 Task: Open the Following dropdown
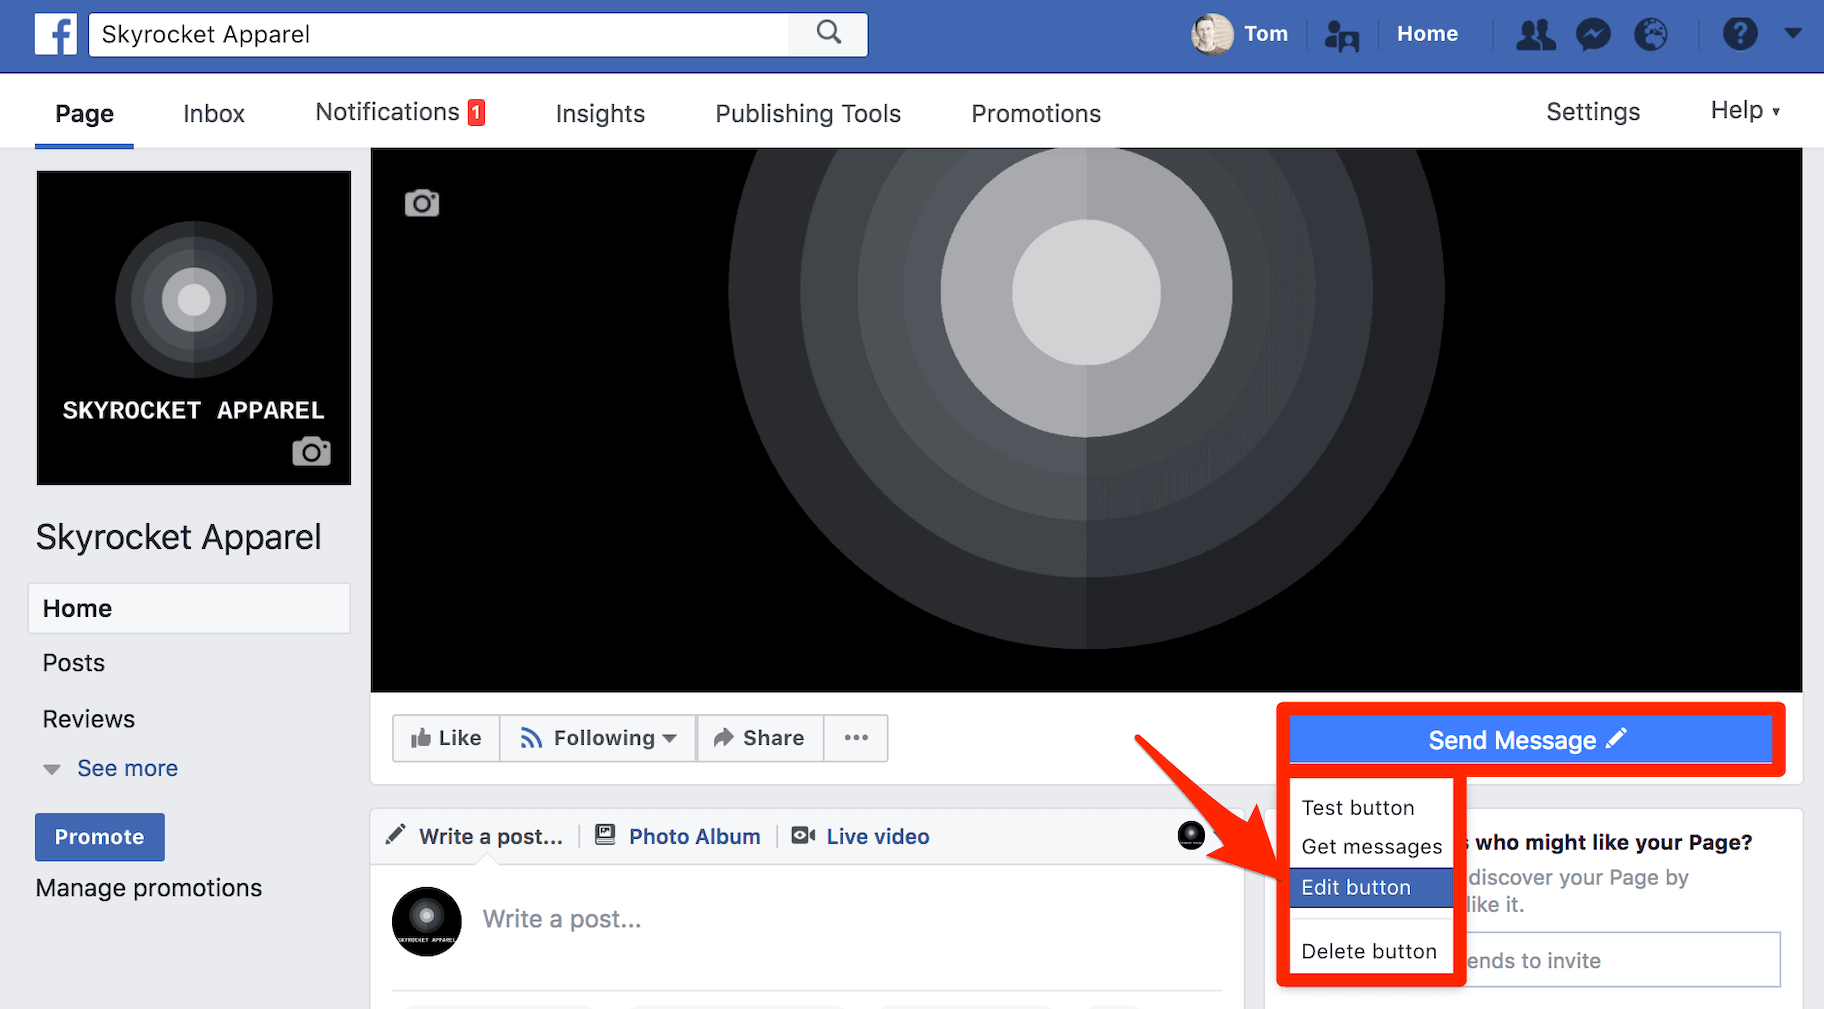pyautogui.click(x=598, y=738)
